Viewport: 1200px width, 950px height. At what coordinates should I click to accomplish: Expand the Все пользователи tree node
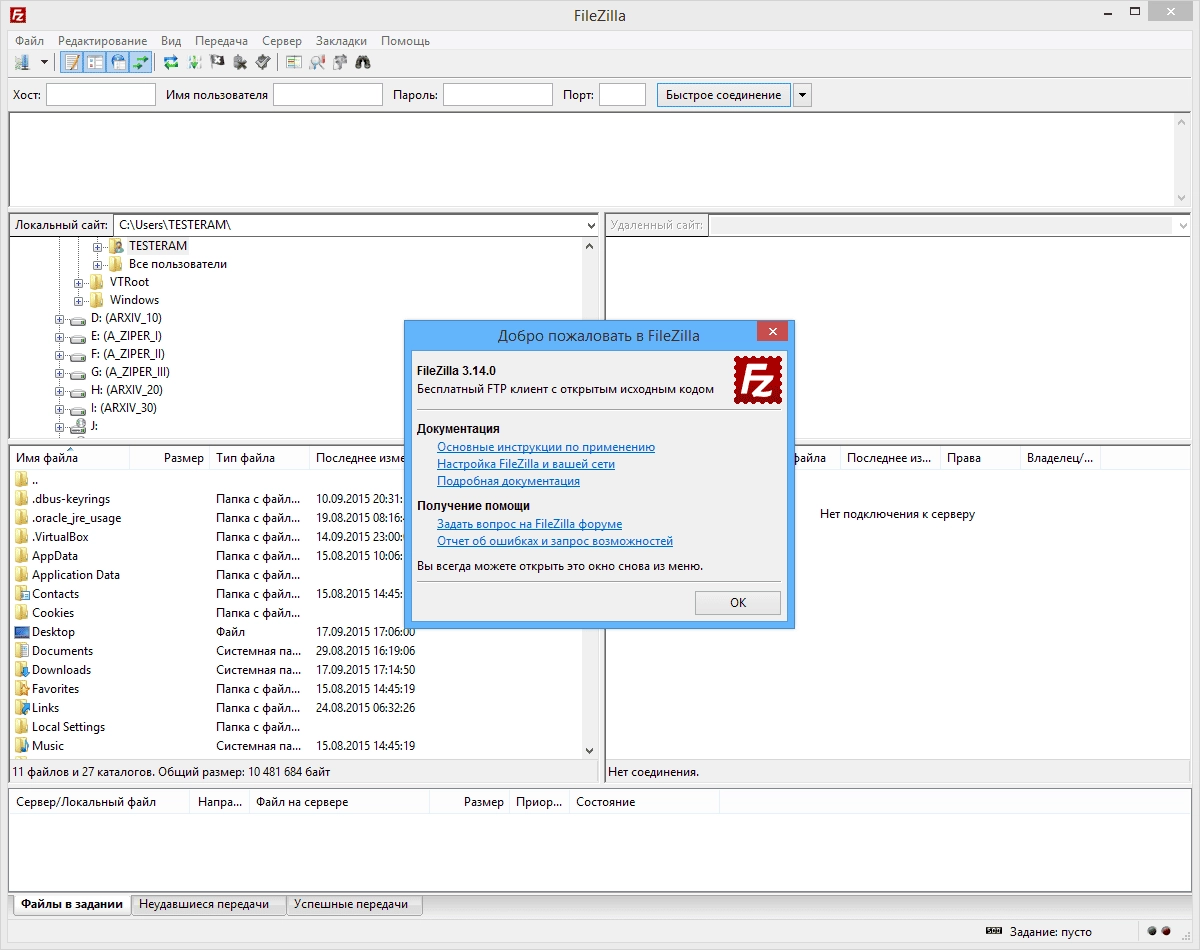[98, 264]
